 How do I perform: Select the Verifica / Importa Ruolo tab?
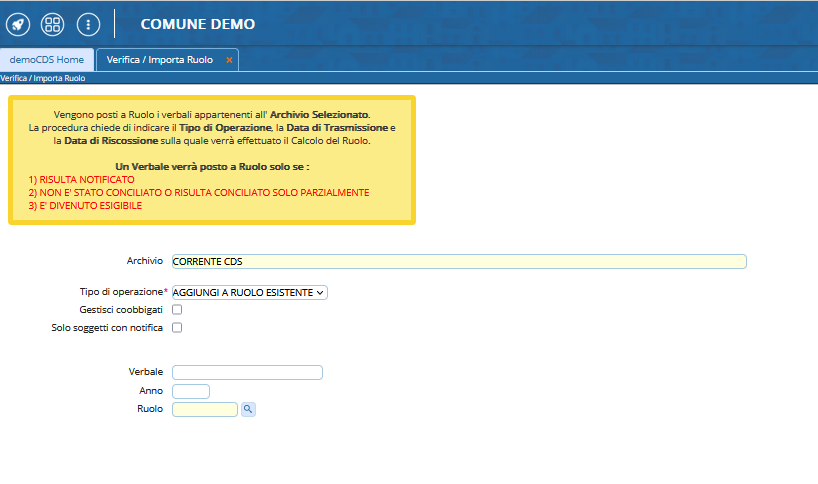point(160,60)
